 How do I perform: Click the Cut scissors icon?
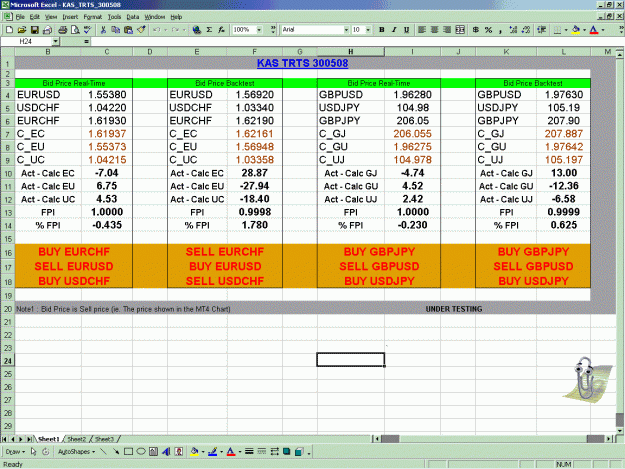tap(103, 30)
